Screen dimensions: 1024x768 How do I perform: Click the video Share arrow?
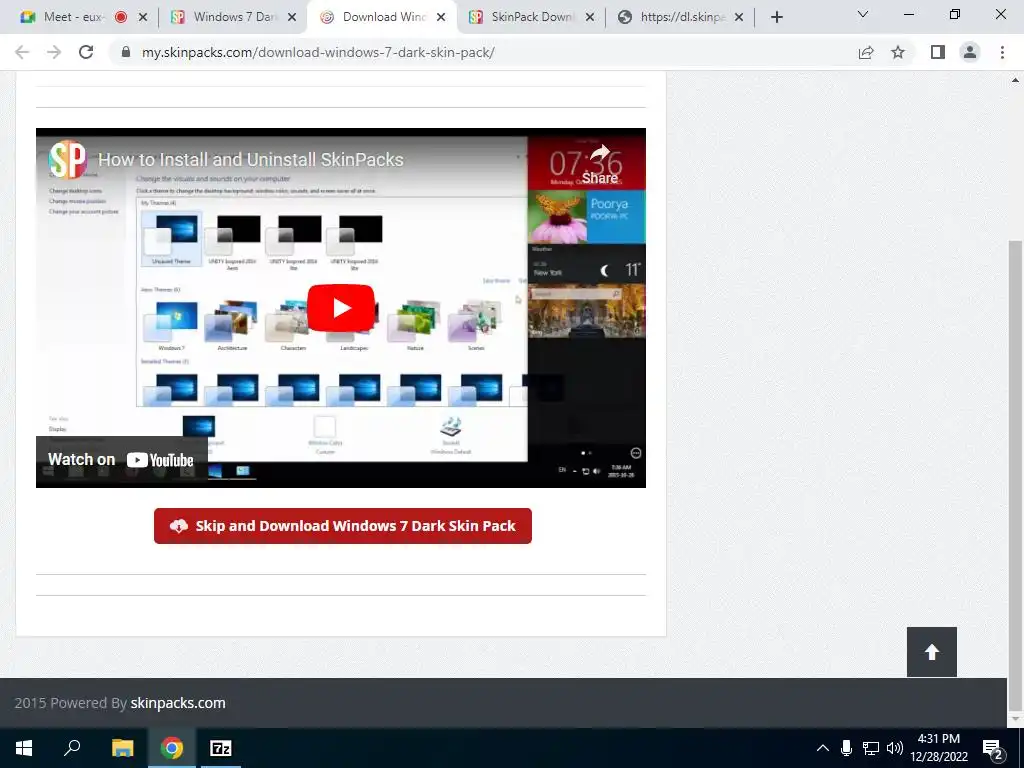[600, 163]
